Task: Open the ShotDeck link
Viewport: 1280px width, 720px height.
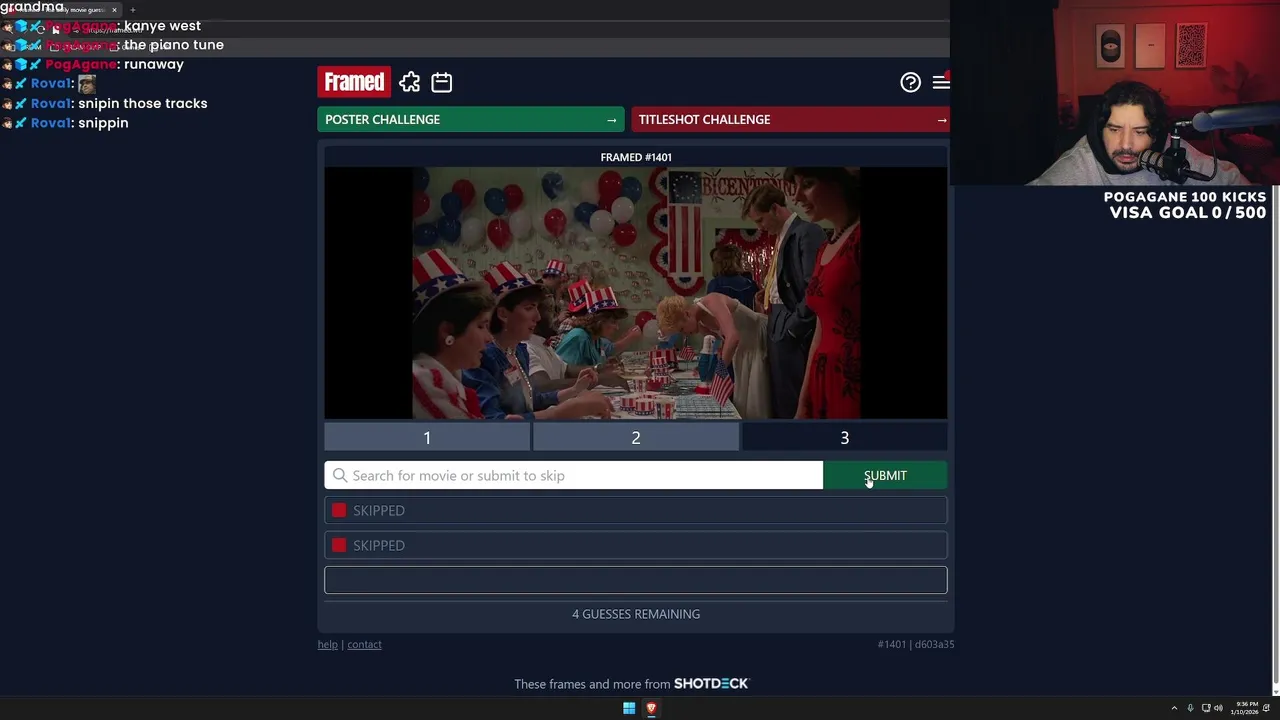Action: click(x=711, y=684)
